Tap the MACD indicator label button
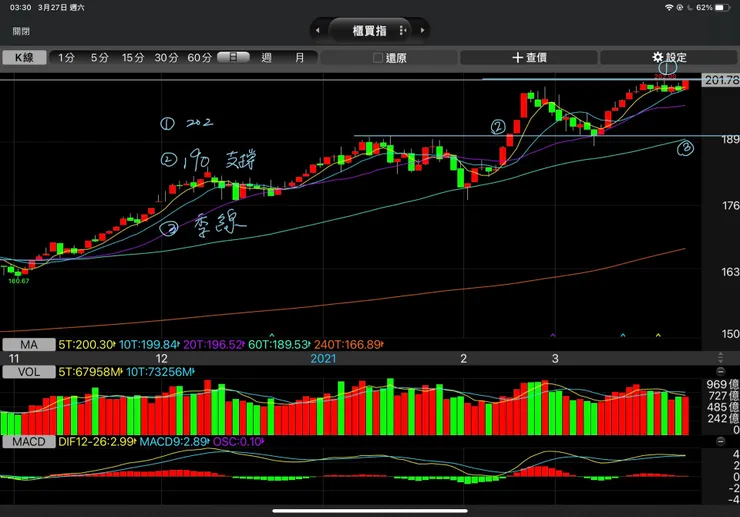This screenshot has height=517, width=740. [x=29, y=442]
